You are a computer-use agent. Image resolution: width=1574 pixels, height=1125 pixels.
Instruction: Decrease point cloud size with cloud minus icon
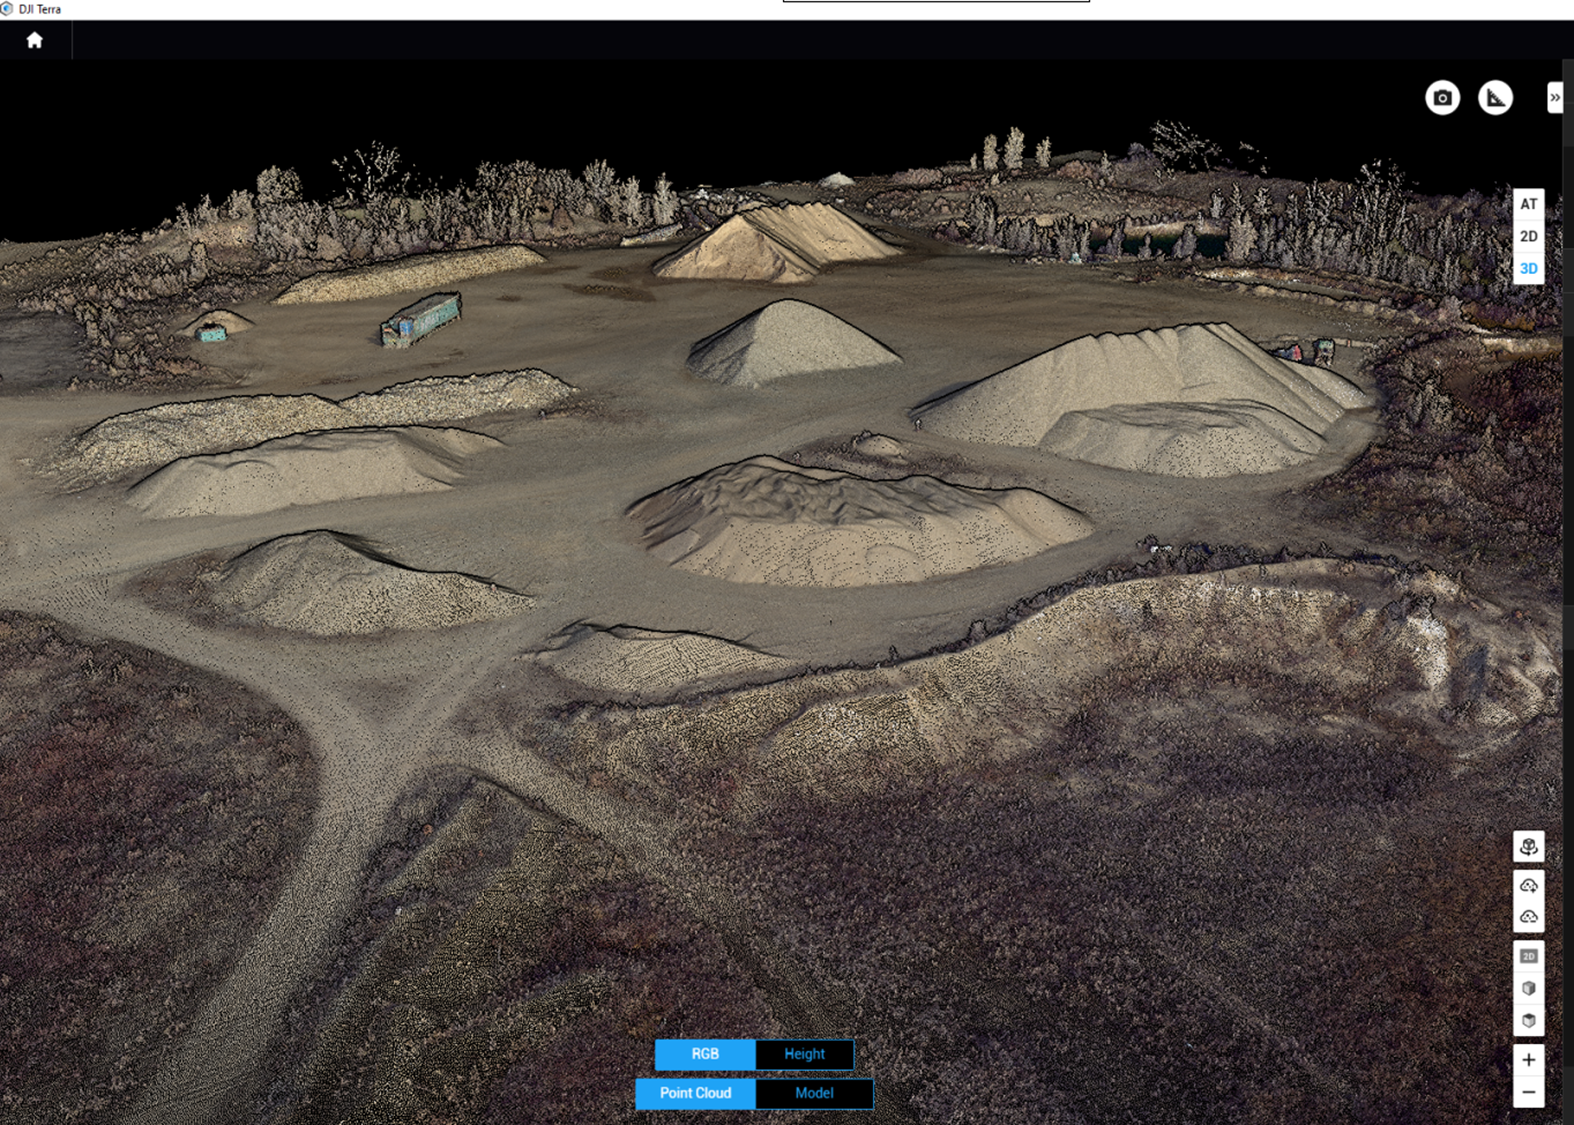1528,916
